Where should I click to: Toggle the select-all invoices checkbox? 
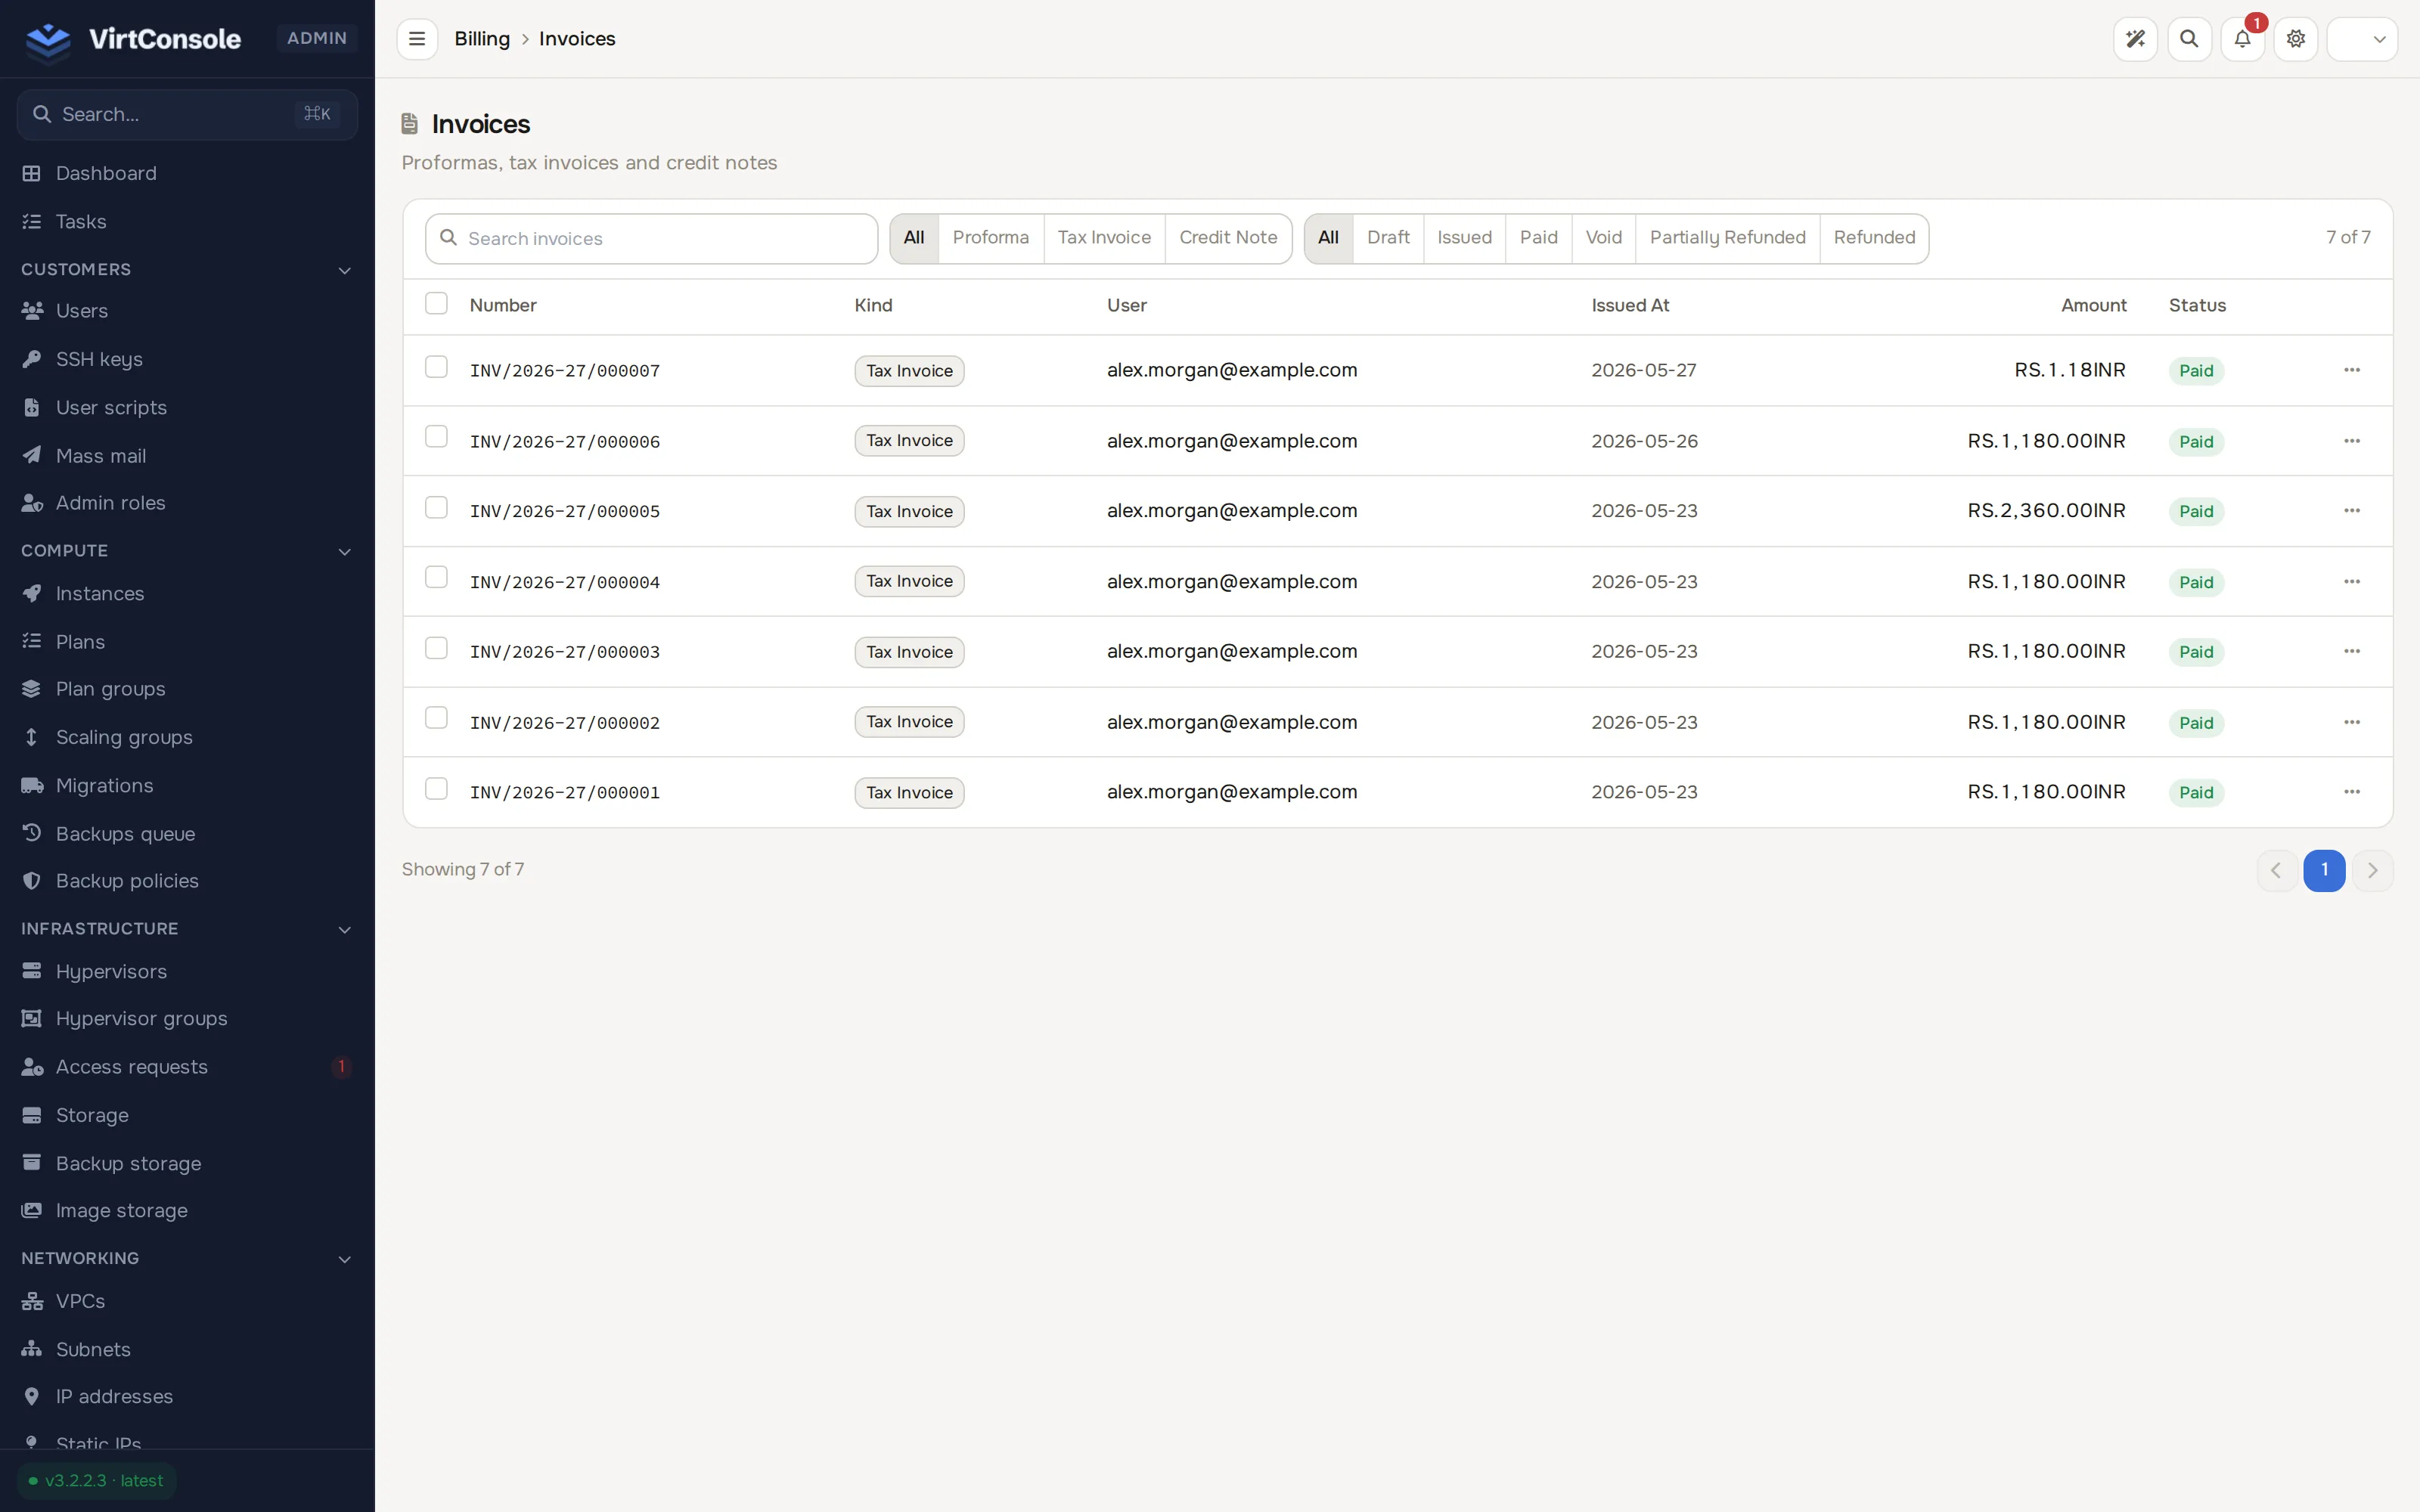tap(436, 303)
